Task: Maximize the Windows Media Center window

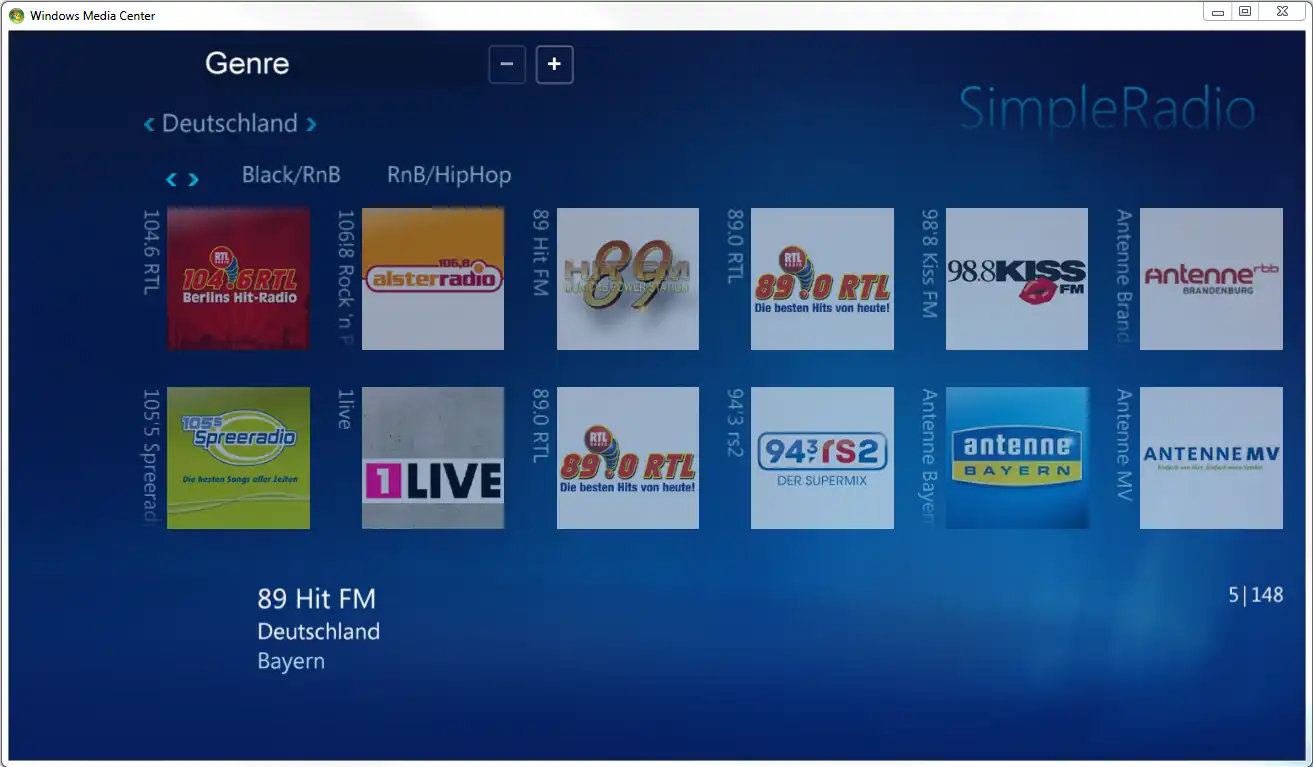Action: (x=1245, y=11)
